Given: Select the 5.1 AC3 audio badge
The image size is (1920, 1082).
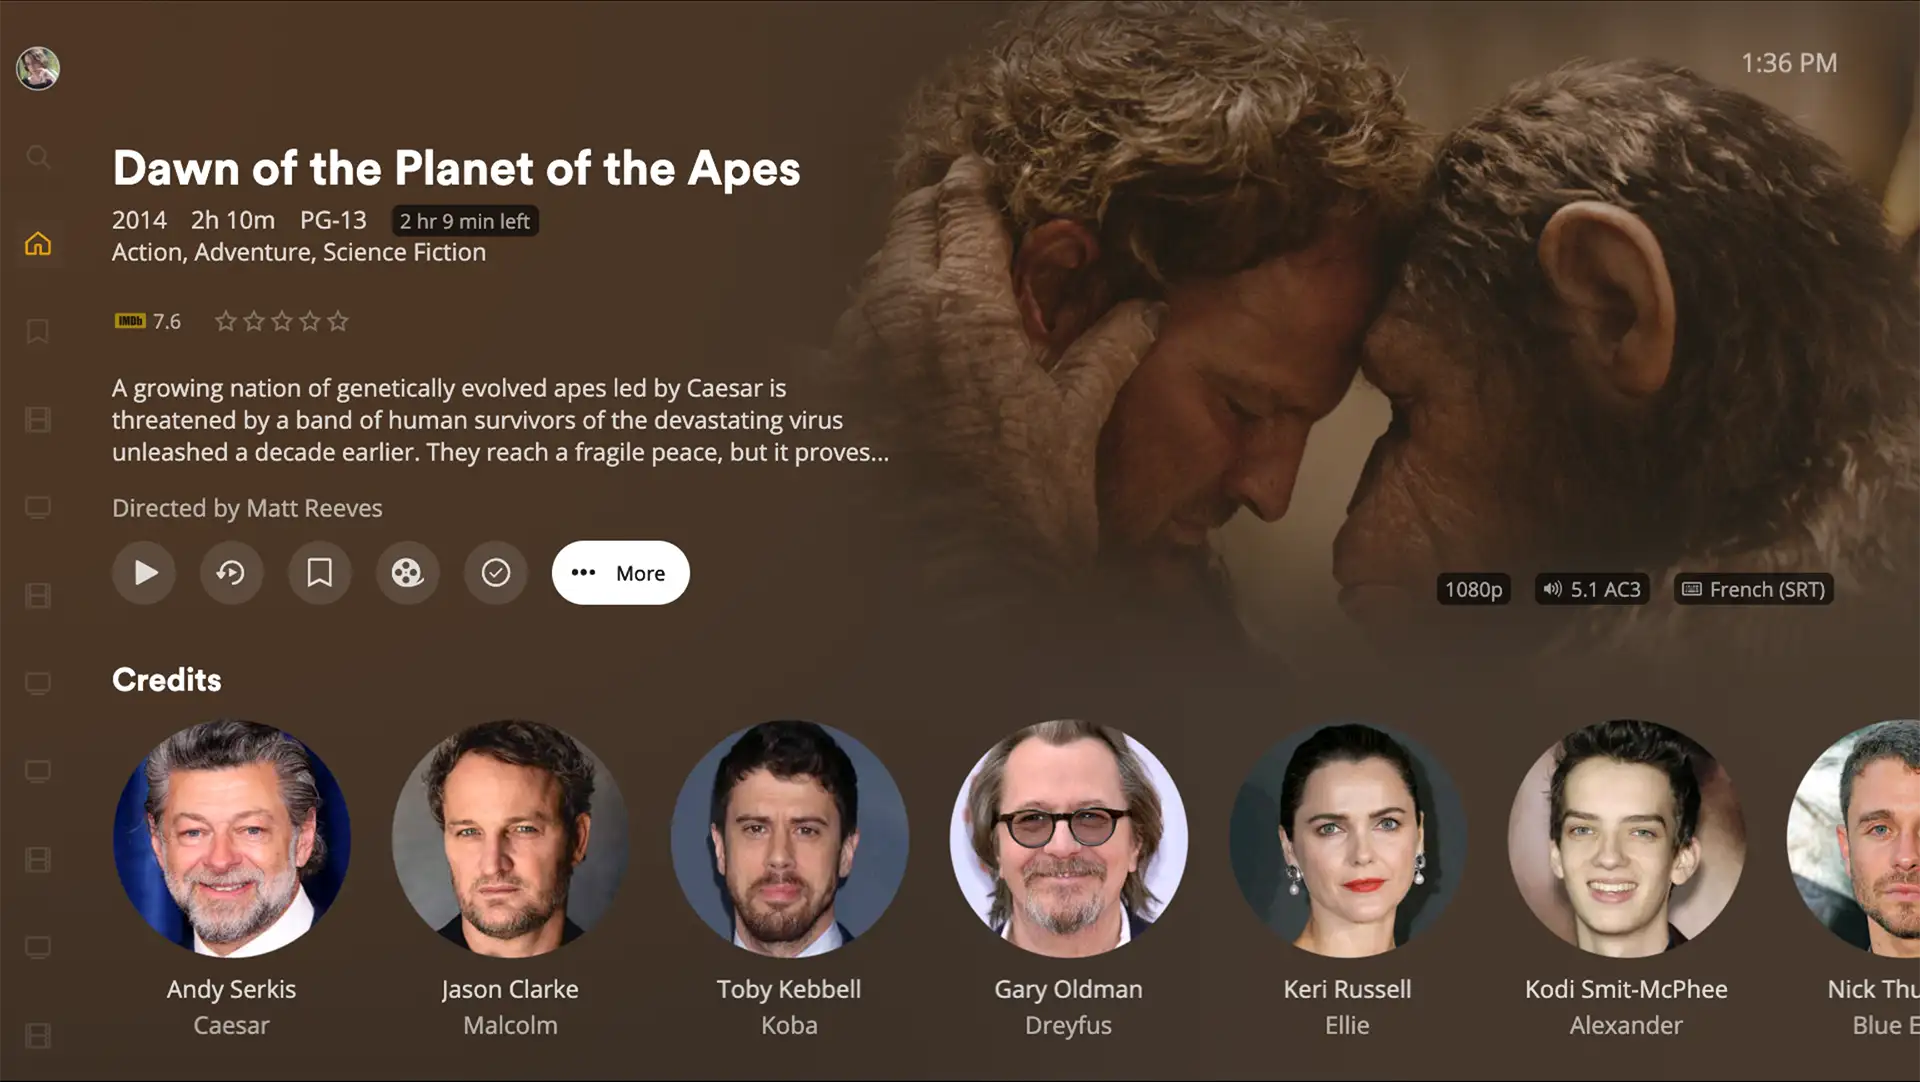Looking at the screenshot, I should (x=1592, y=589).
